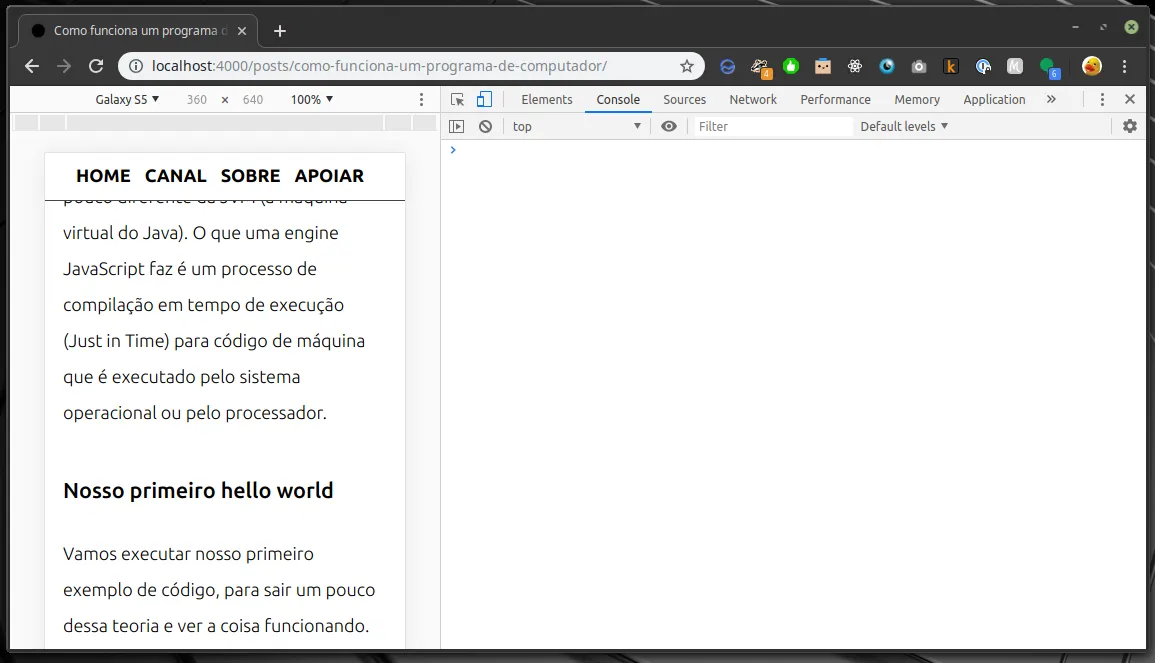Screen dimensions: 1155x663
Task: Clear the console messages
Action: tap(484, 126)
